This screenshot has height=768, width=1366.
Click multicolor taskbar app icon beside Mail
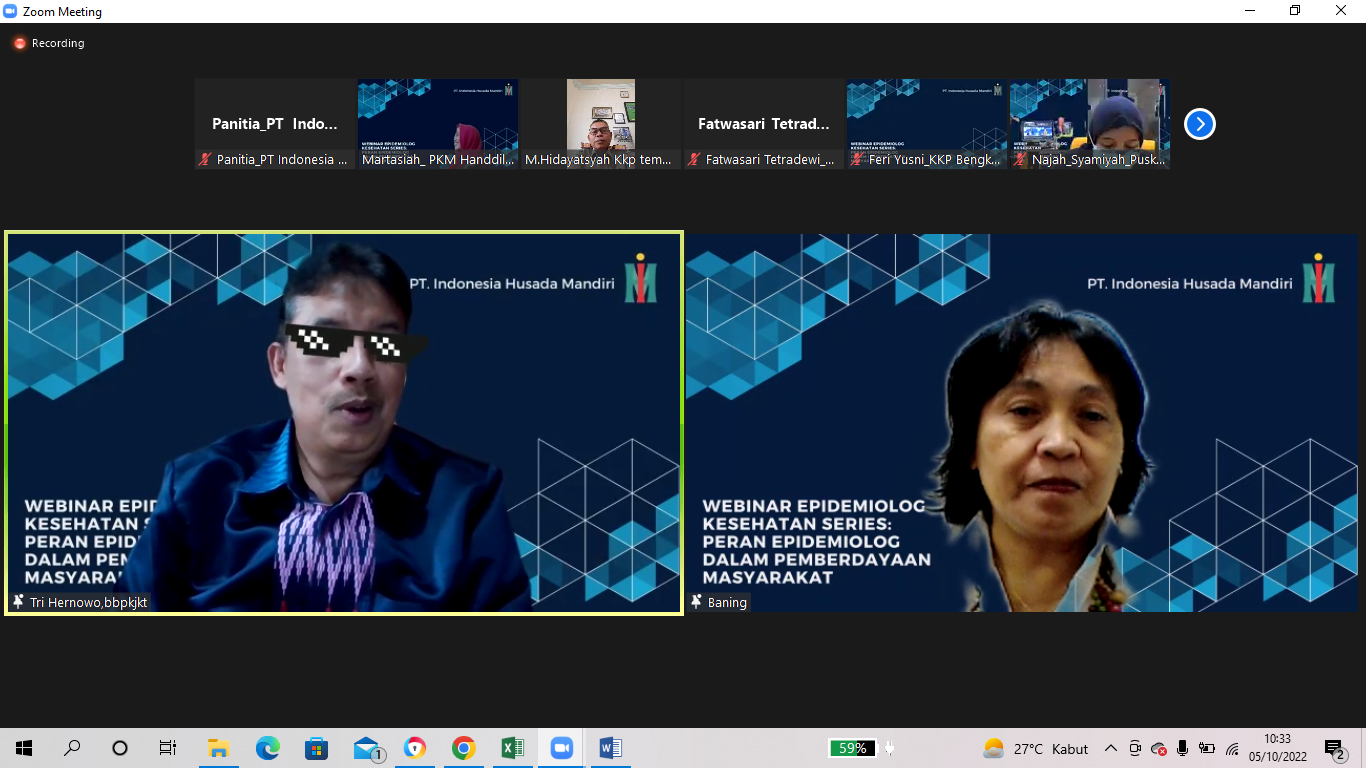tap(415, 748)
